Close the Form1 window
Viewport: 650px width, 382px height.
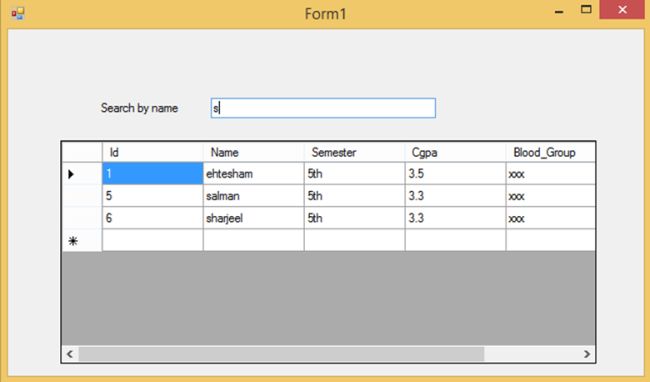pyautogui.click(x=622, y=10)
